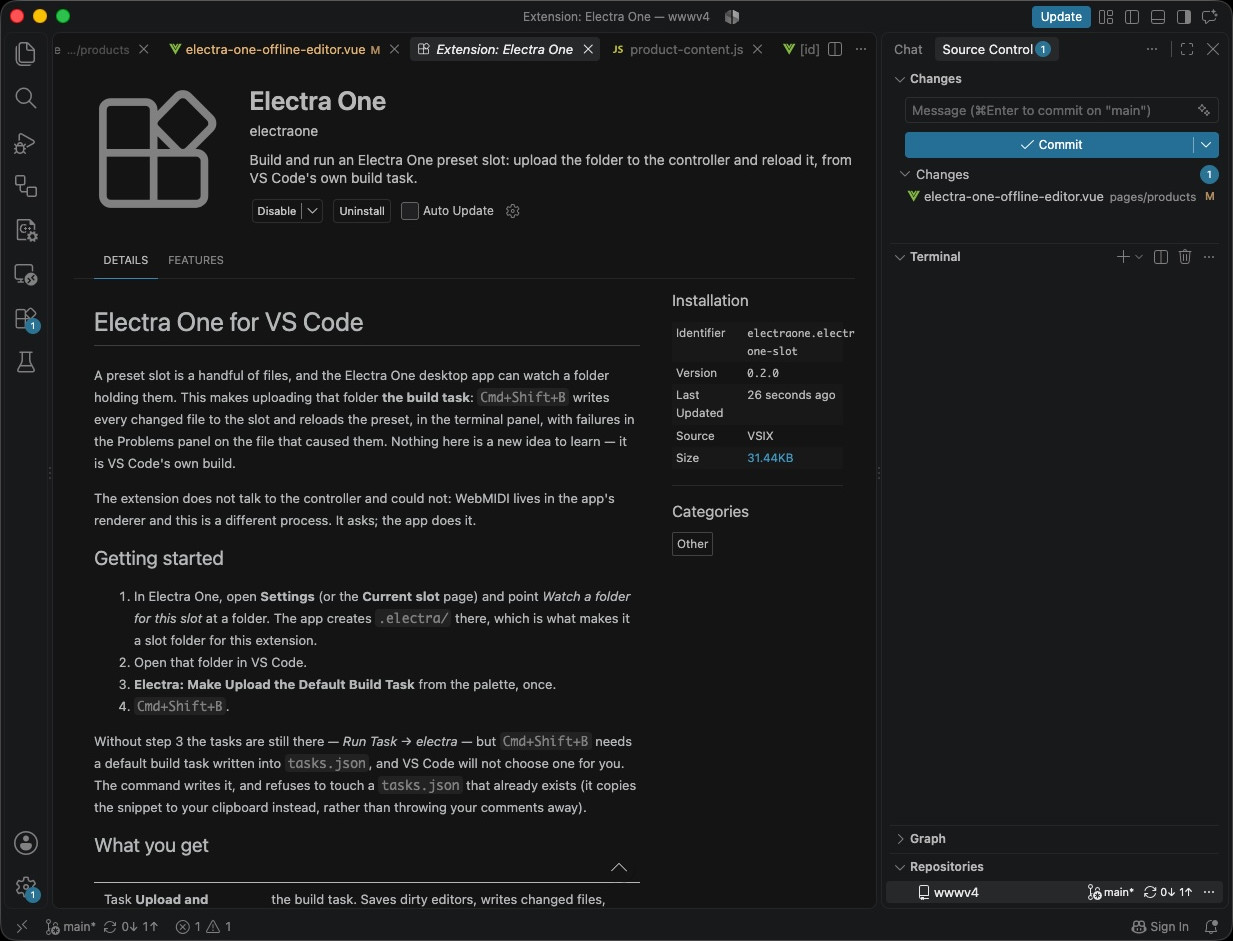Toggle the primary side bar icon
The width and height of the screenshot is (1233, 941).
click(1132, 17)
